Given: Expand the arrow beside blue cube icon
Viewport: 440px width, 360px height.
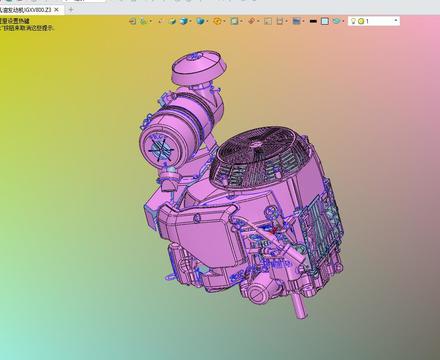Looking at the screenshot, I should [190, 21].
